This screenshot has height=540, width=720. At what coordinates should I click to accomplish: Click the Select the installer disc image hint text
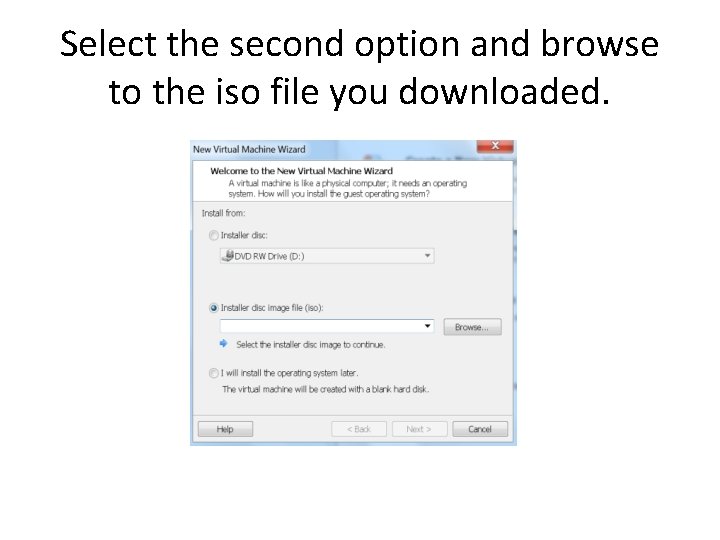coord(311,345)
